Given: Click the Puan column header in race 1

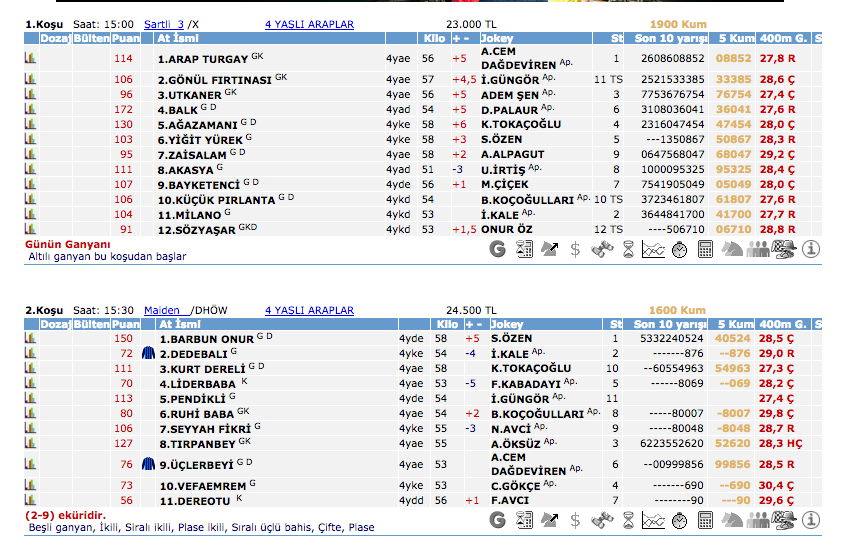Looking at the screenshot, I should [126, 38].
